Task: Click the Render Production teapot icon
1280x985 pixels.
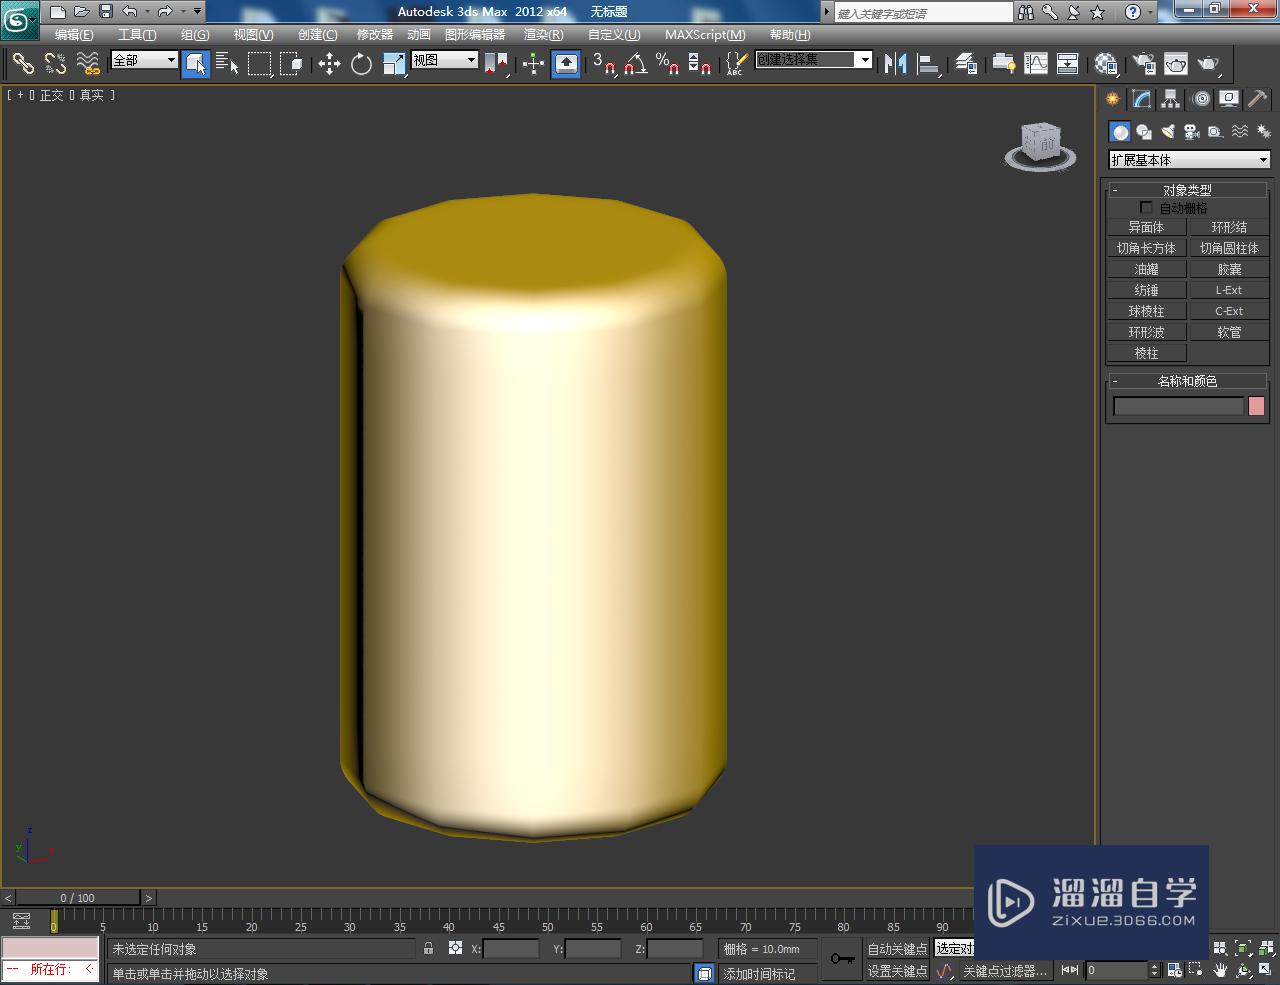Action: coord(1209,64)
